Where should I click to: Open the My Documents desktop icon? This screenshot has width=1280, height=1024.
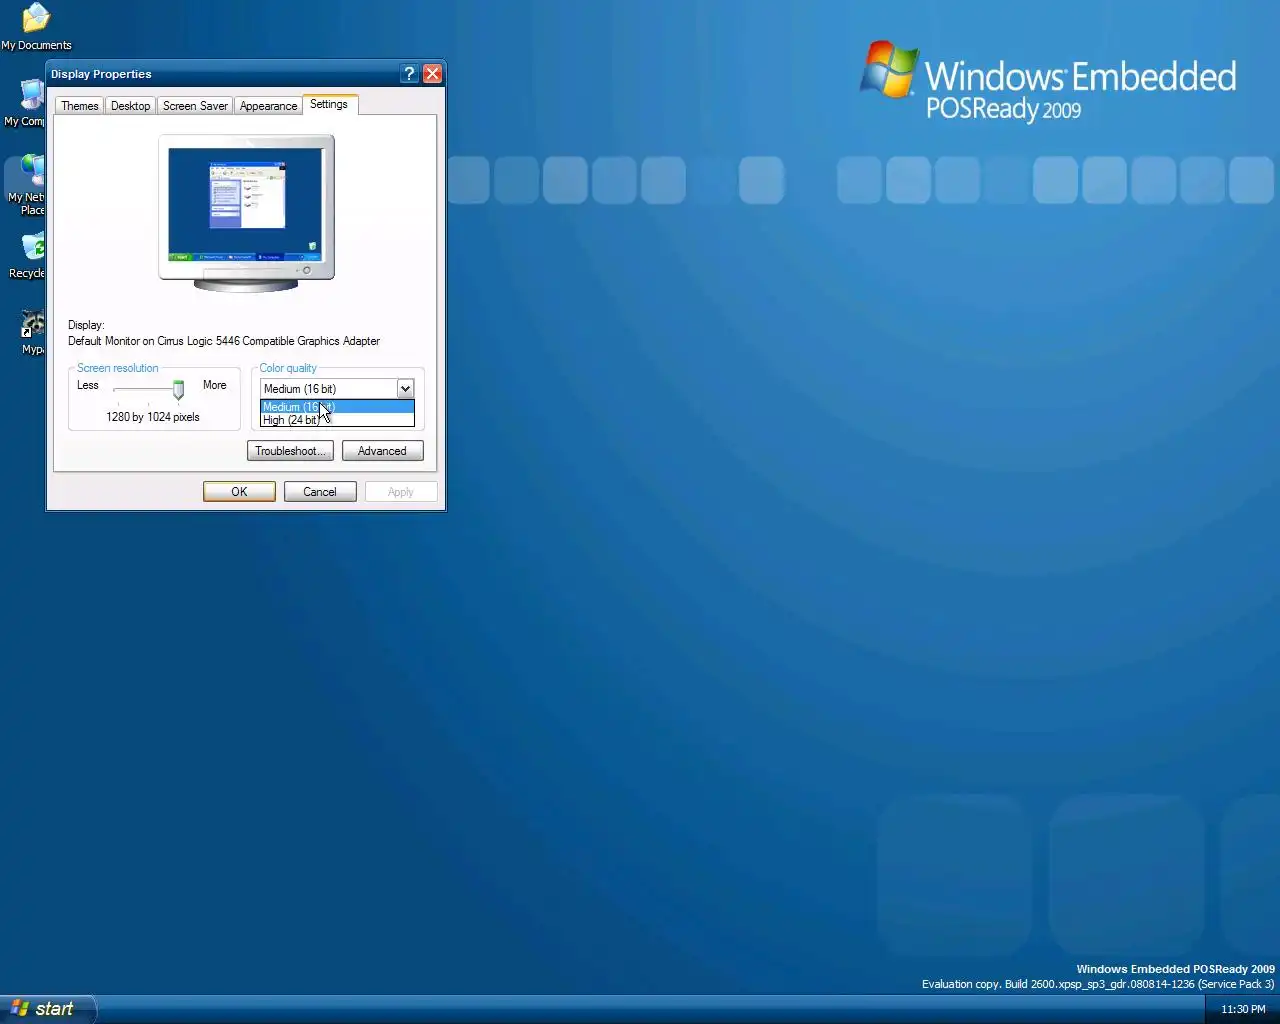tap(36, 26)
